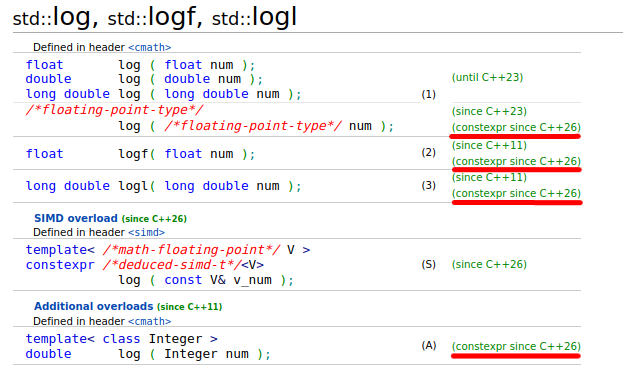The image size is (623, 368).
Task: Click the constexpr /*deduced-simd-t*/<V> line
Action: pyautogui.click(x=145, y=265)
